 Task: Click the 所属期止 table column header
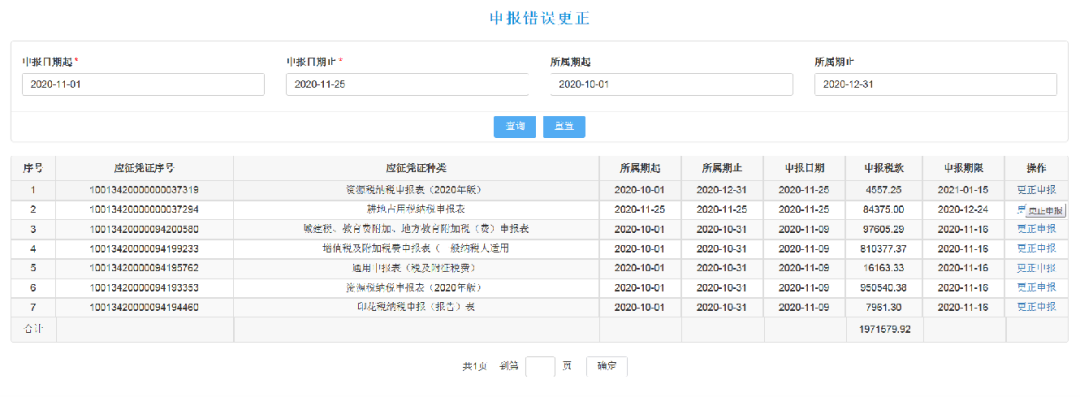[x=723, y=168]
